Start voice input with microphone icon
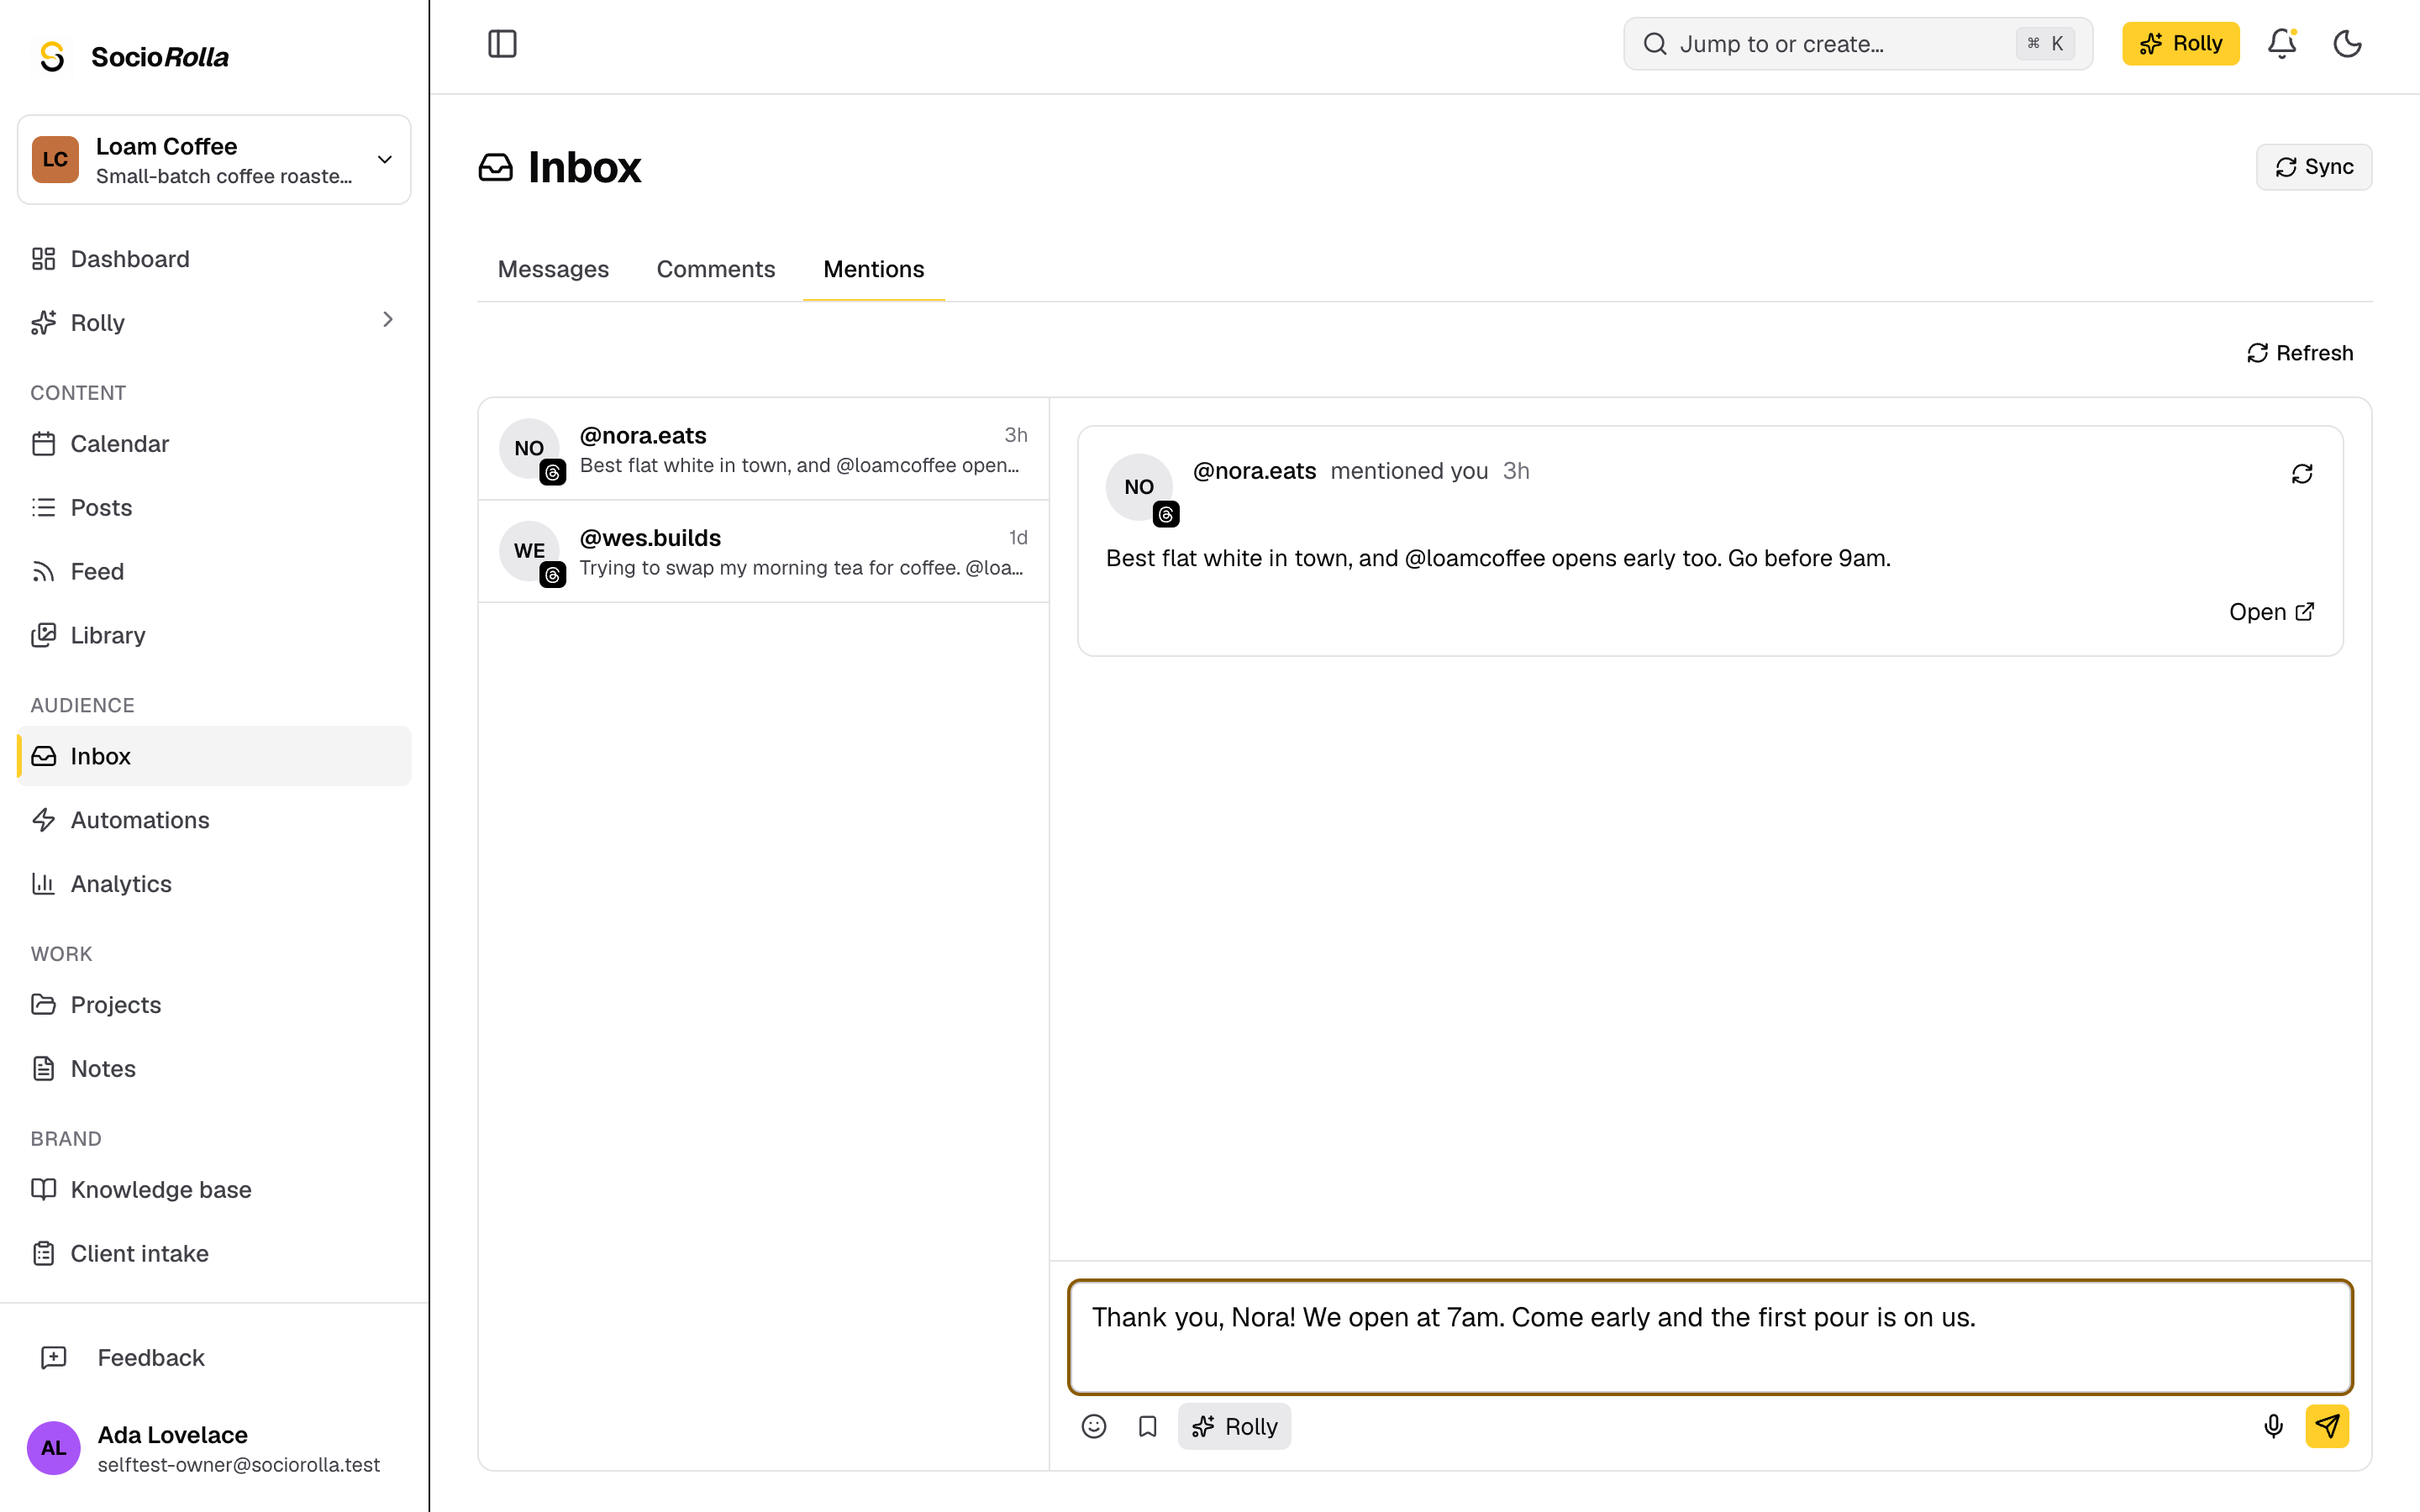The height and width of the screenshot is (1512, 2420). (x=2273, y=1426)
